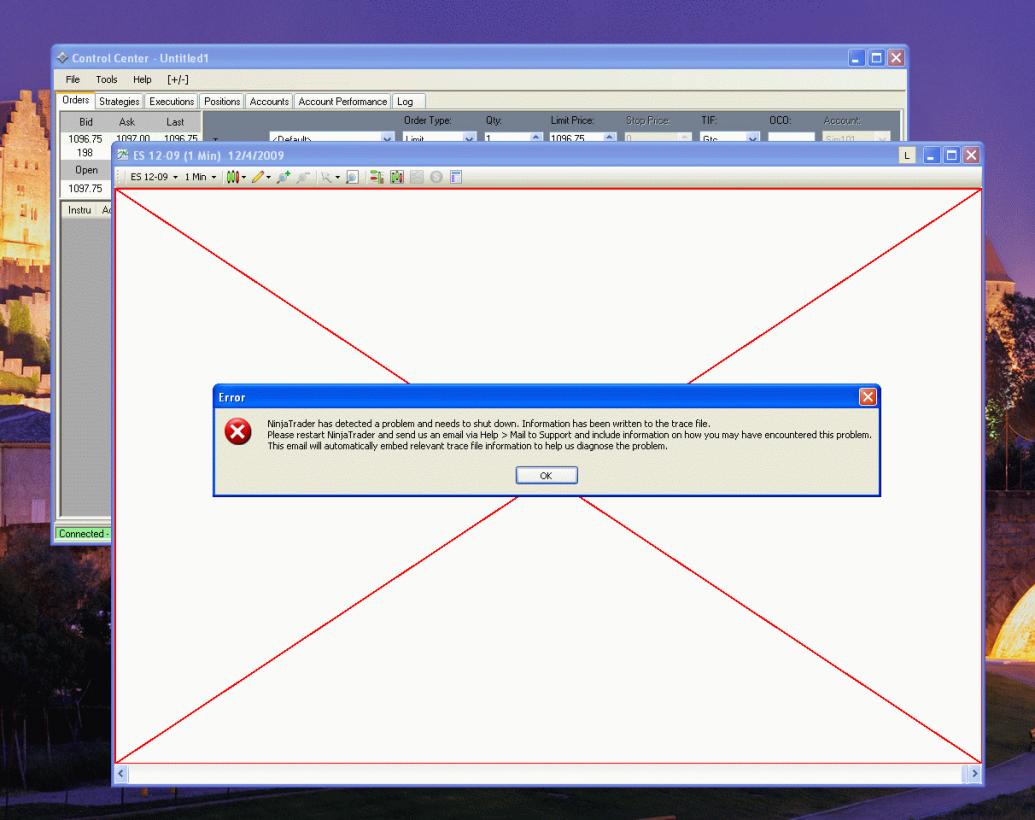Switch to the Log tab
Viewport: 1035px width, 820px height.
click(x=408, y=102)
